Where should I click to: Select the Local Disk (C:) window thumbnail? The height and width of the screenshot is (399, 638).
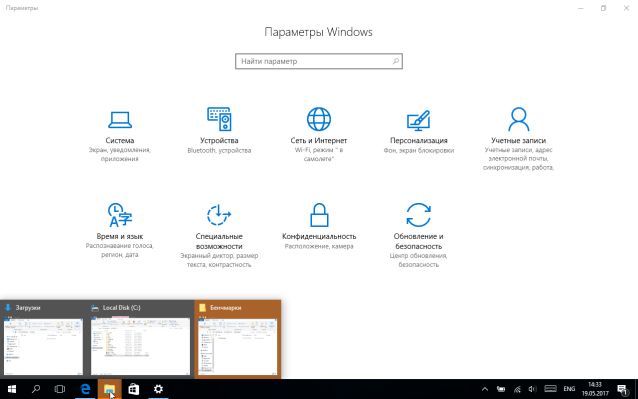140,340
